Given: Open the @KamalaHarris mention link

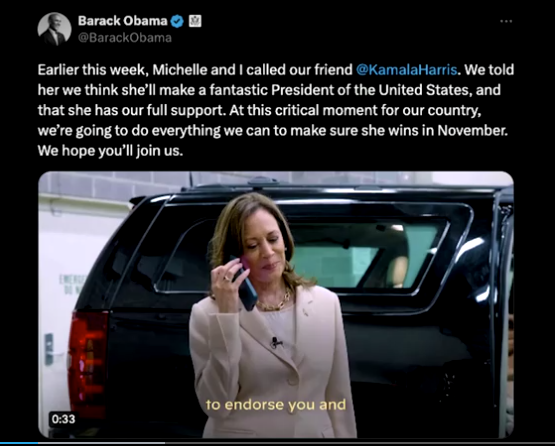Looking at the screenshot, I should (x=406, y=70).
